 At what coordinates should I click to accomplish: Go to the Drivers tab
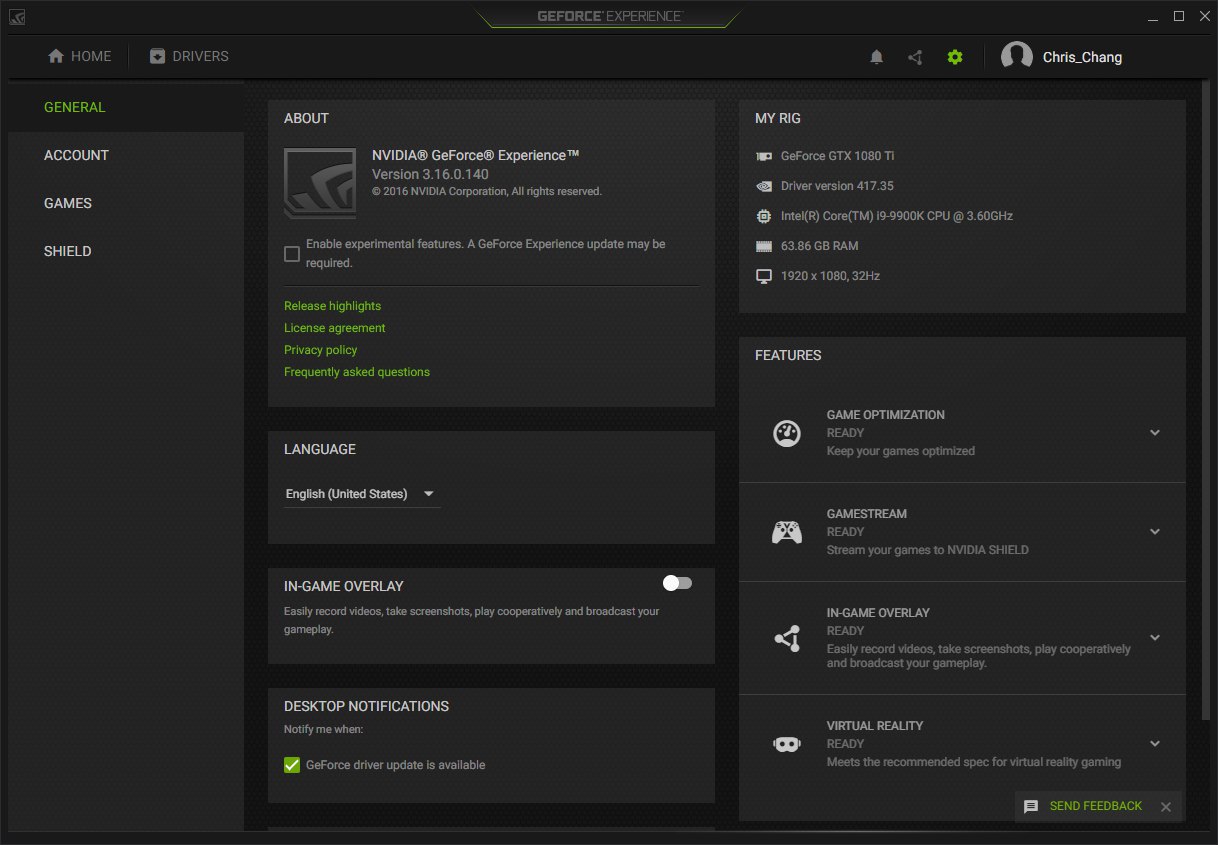(189, 57)
